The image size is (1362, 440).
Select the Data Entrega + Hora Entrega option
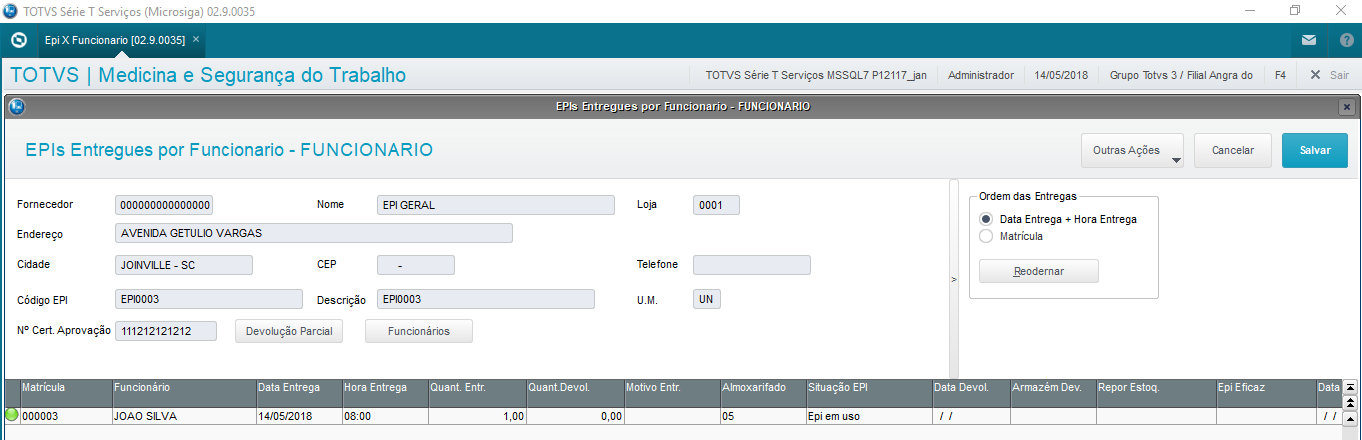click(986, 219)
